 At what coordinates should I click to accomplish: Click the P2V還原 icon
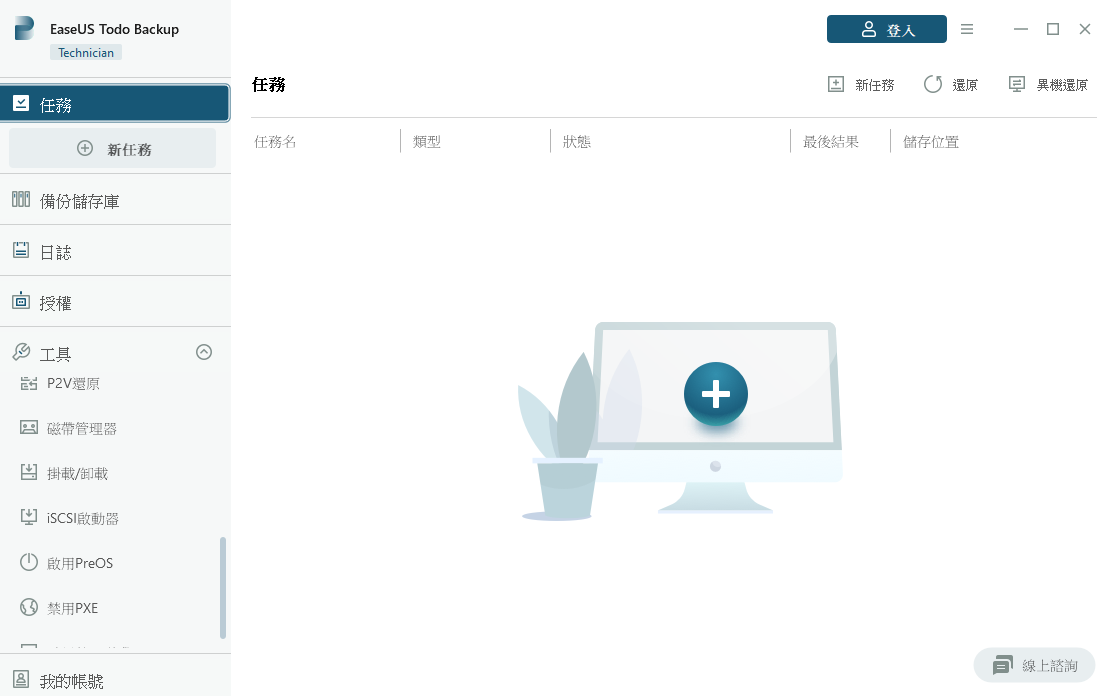point(29,384)
